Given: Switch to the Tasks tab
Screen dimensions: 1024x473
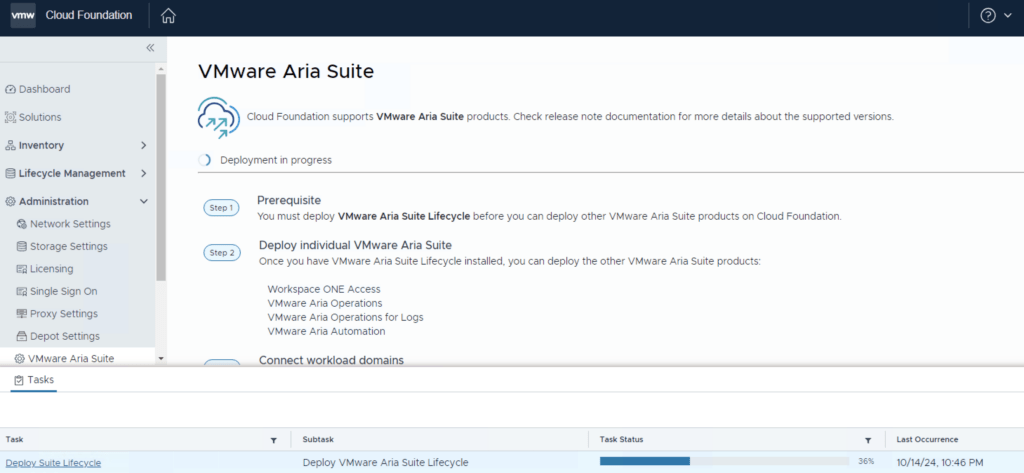Looking at the screenshot, I should click(34, 380).
